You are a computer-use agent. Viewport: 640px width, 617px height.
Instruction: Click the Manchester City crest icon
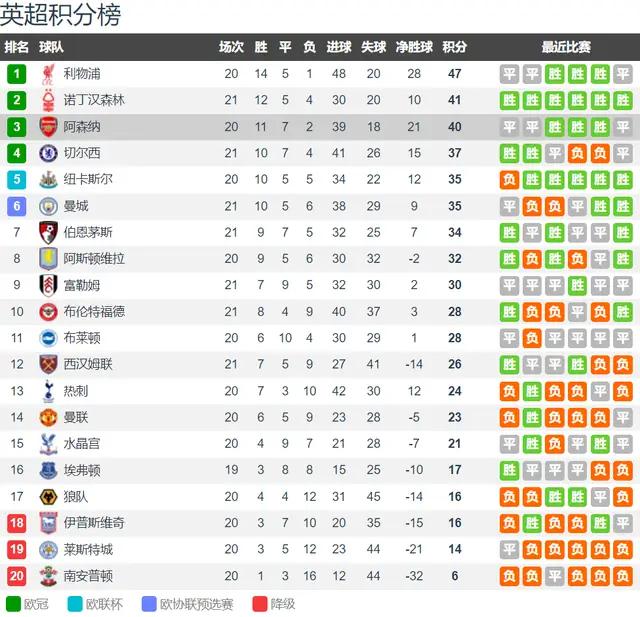click(x=47, y=206)
